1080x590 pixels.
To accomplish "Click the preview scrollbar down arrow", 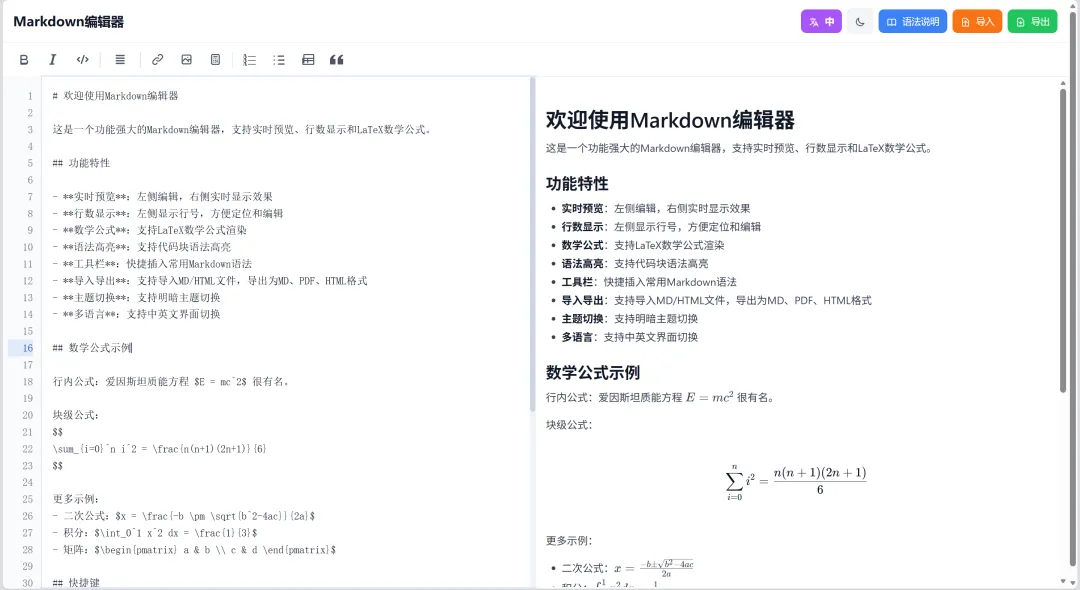I will click(1063, 582).
